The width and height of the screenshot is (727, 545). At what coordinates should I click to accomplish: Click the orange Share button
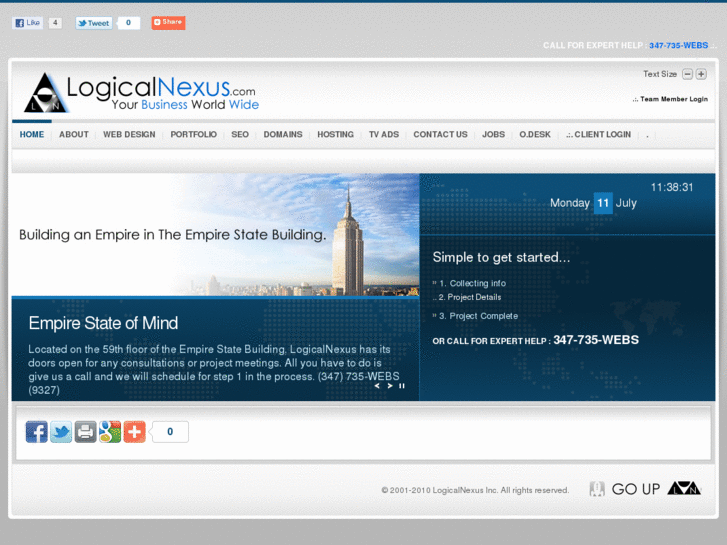coord(168,22)
